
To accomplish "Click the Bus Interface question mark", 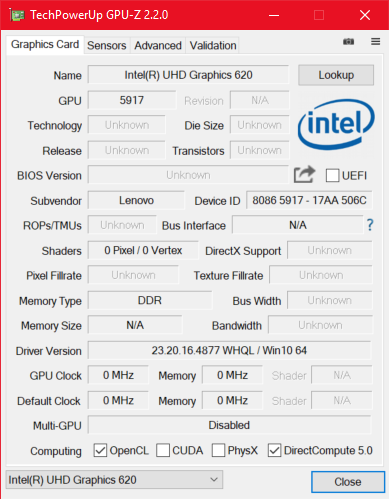I will [370, 225].
